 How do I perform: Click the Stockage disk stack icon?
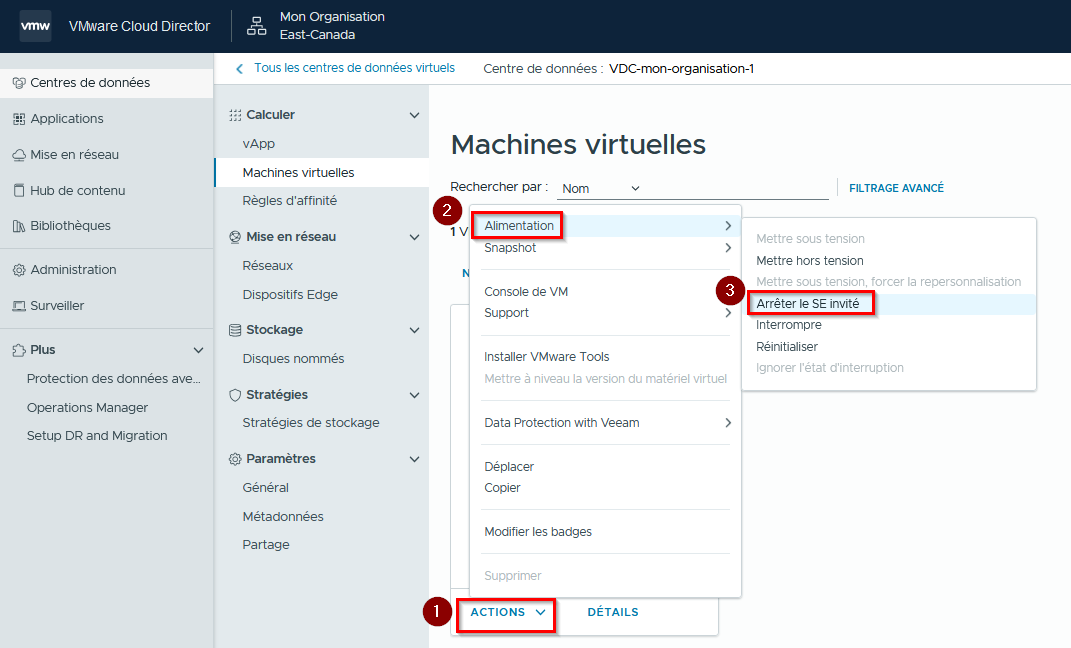tap(235, 330)
